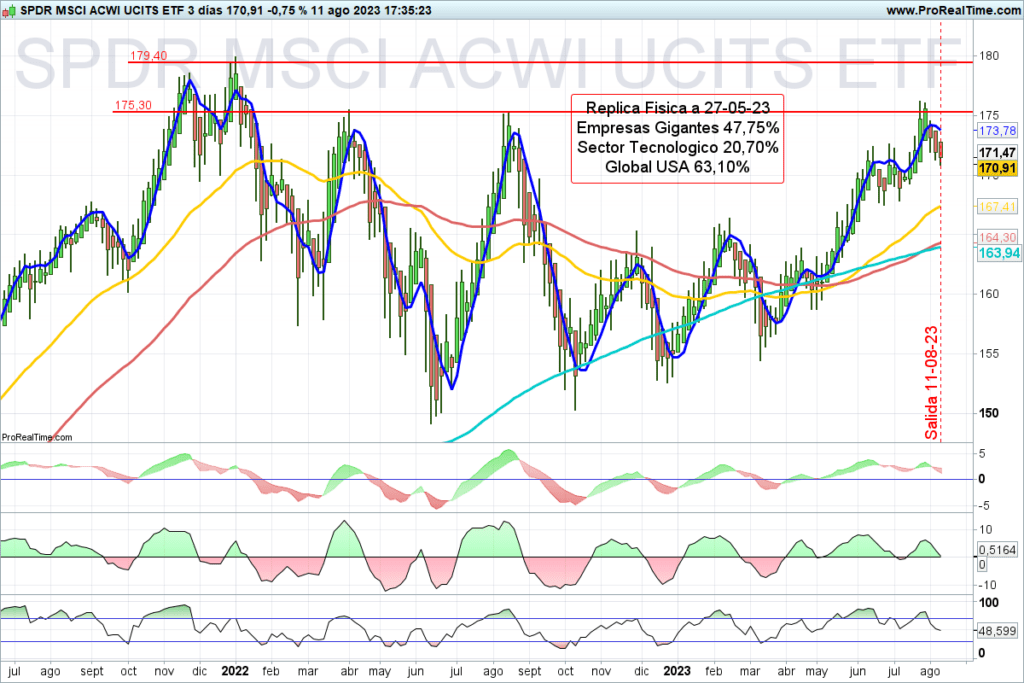This screenshot has height=683, width=1024.
Task: Open the www.ProRealTime.com link
Action: coord(953,10)
